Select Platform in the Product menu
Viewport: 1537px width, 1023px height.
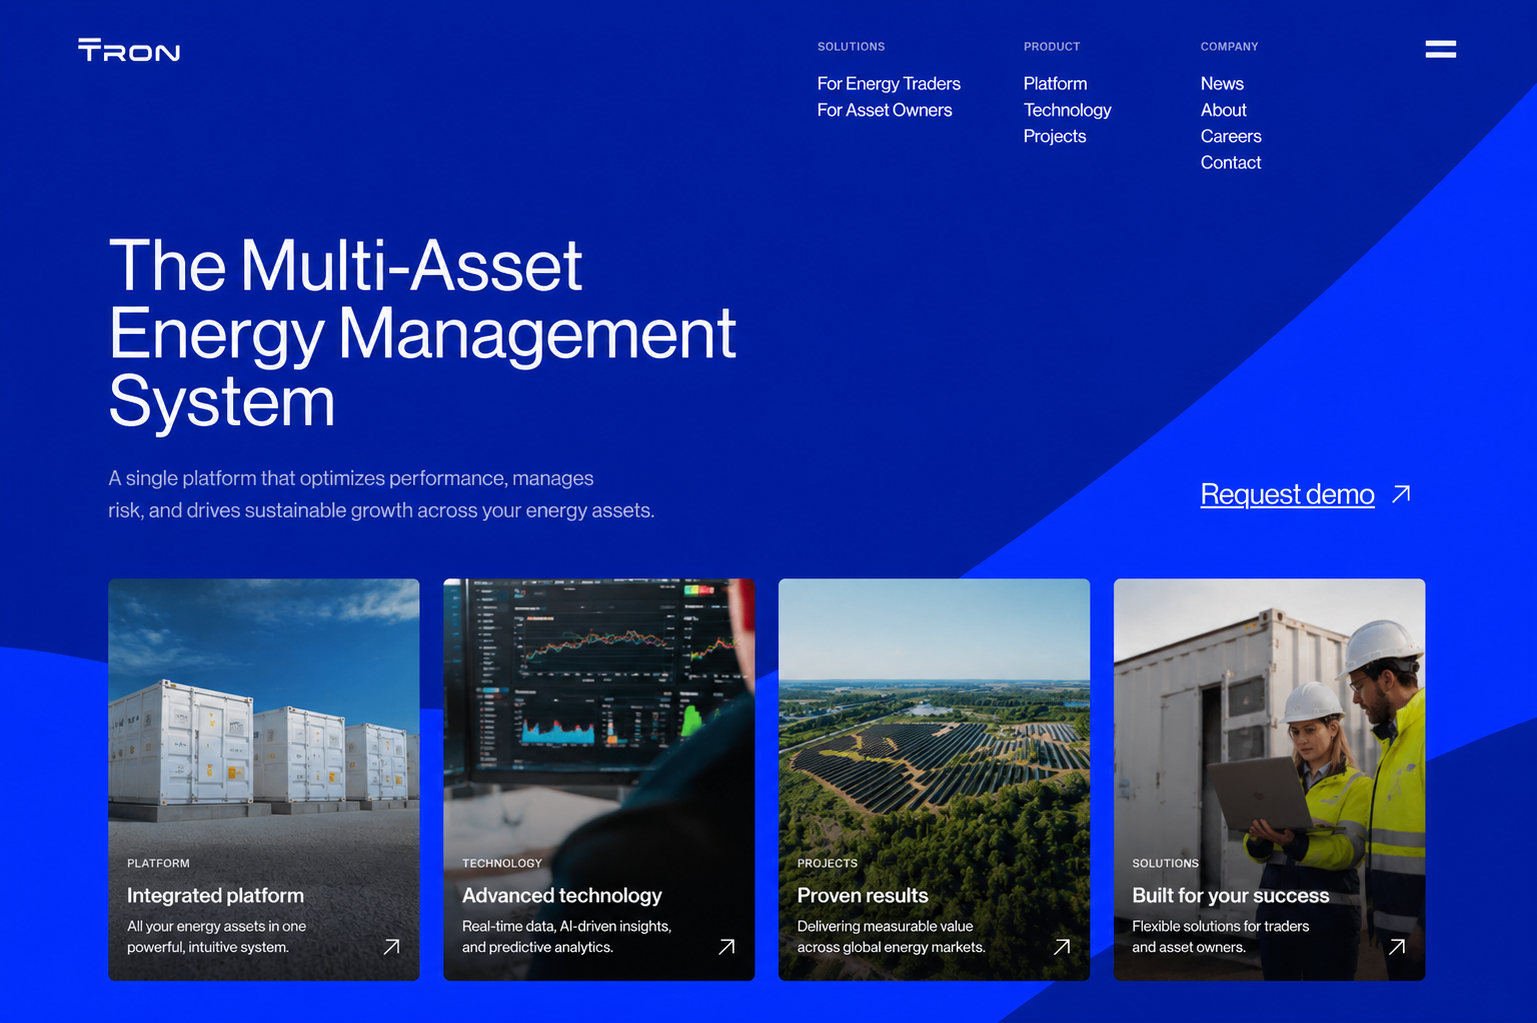(x=1055, y=84)
